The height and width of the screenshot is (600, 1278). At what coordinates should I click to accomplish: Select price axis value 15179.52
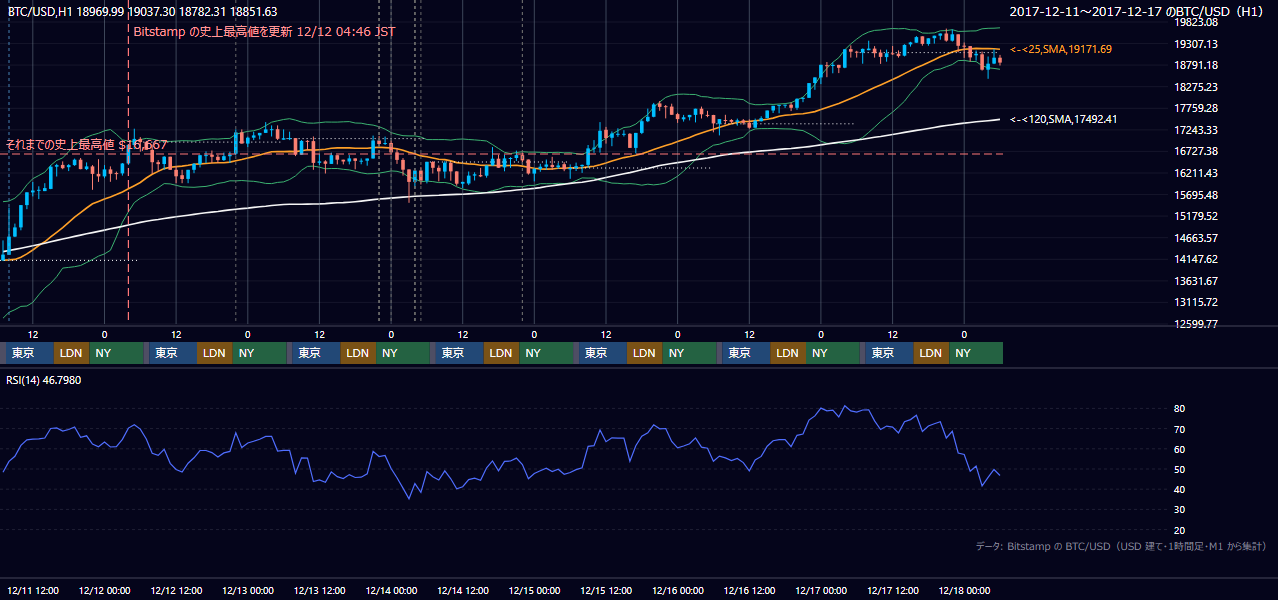(x=1195, y=216)
